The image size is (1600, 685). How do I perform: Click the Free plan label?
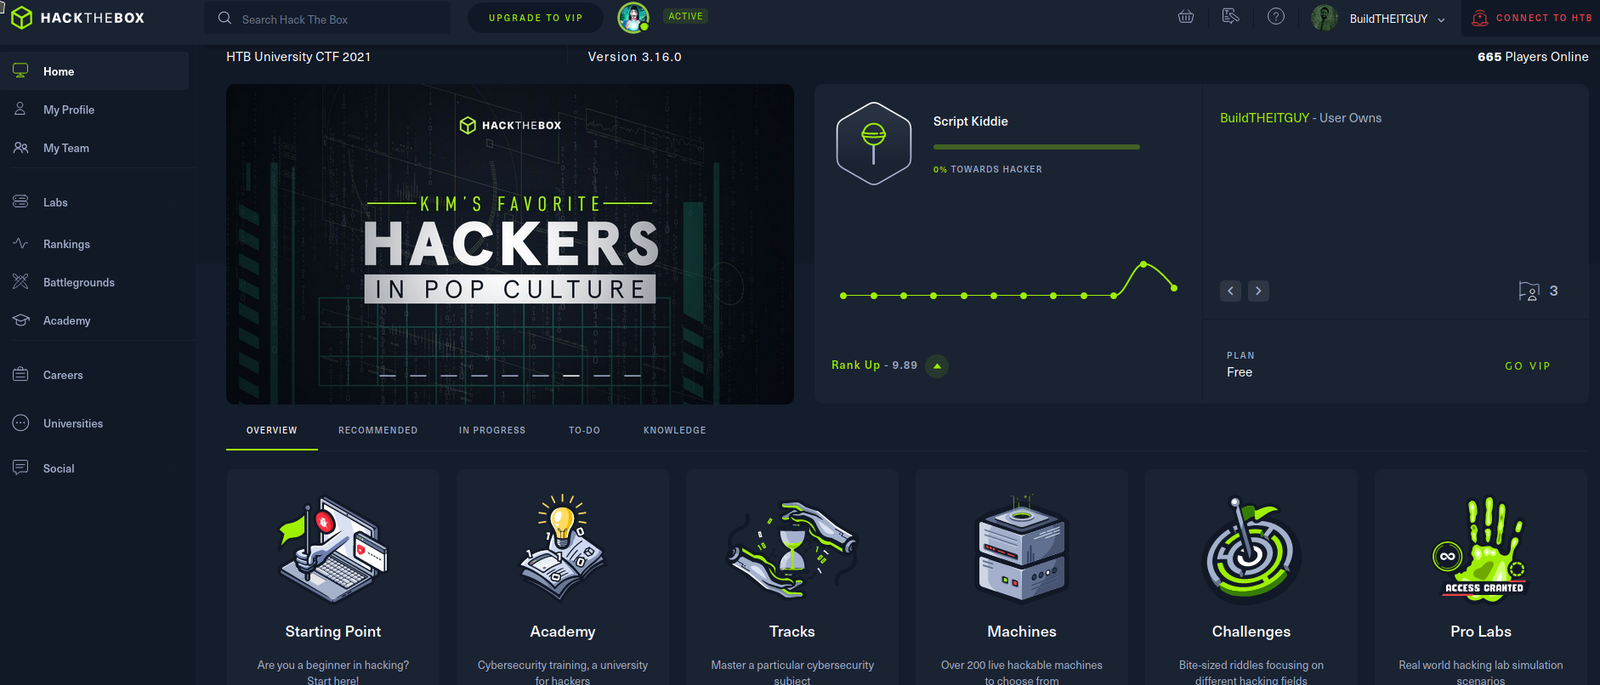coord(1240,372)
